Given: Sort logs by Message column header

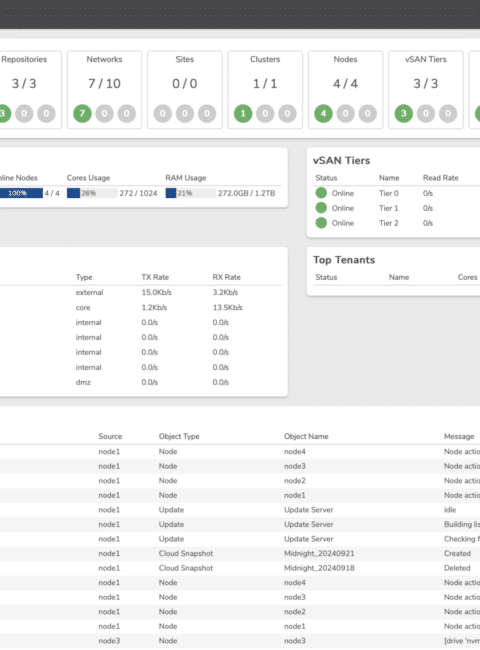Looking at the screenshot, I should point(459,437).
